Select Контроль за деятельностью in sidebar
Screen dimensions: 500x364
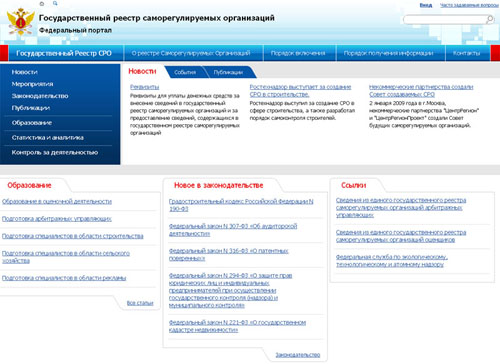[x=55, y=152]
